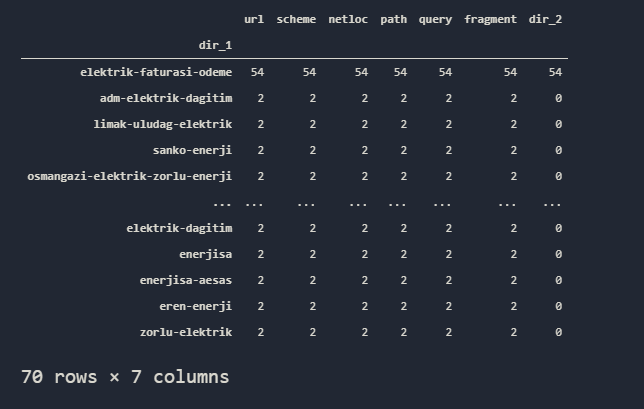The width and height of the screenshot is (644, 409).
Task: Click url value 54 in elektrik-faturasi-odeme row
Action: click(x=257, y=72)
